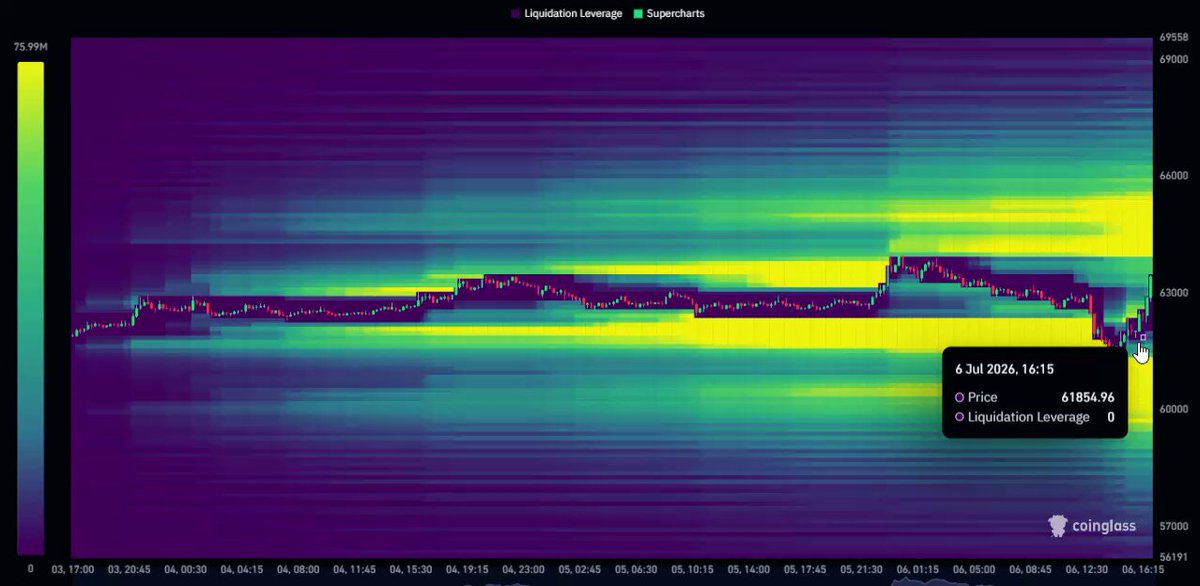Click the 04, 11:45 time axis label
Viewport: 1200px width, 586px height.
(x=355, y=569)
